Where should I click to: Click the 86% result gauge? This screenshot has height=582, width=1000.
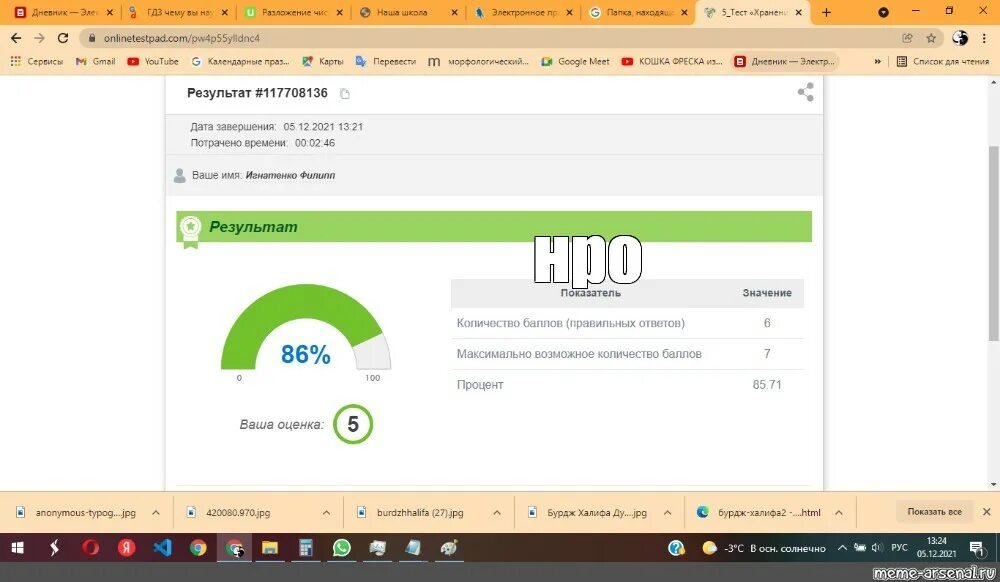305,327
